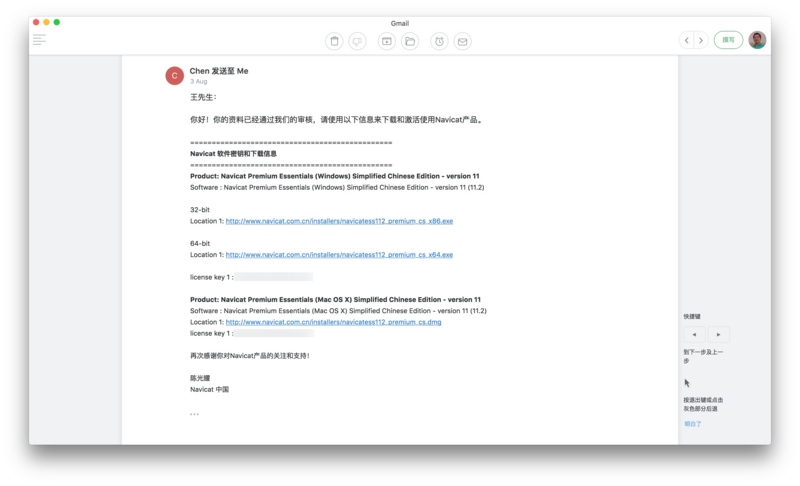The width and height of the screenshot is (800, 486).
Task: Click the 3 Aug date text
Action: tap(198, 82)
